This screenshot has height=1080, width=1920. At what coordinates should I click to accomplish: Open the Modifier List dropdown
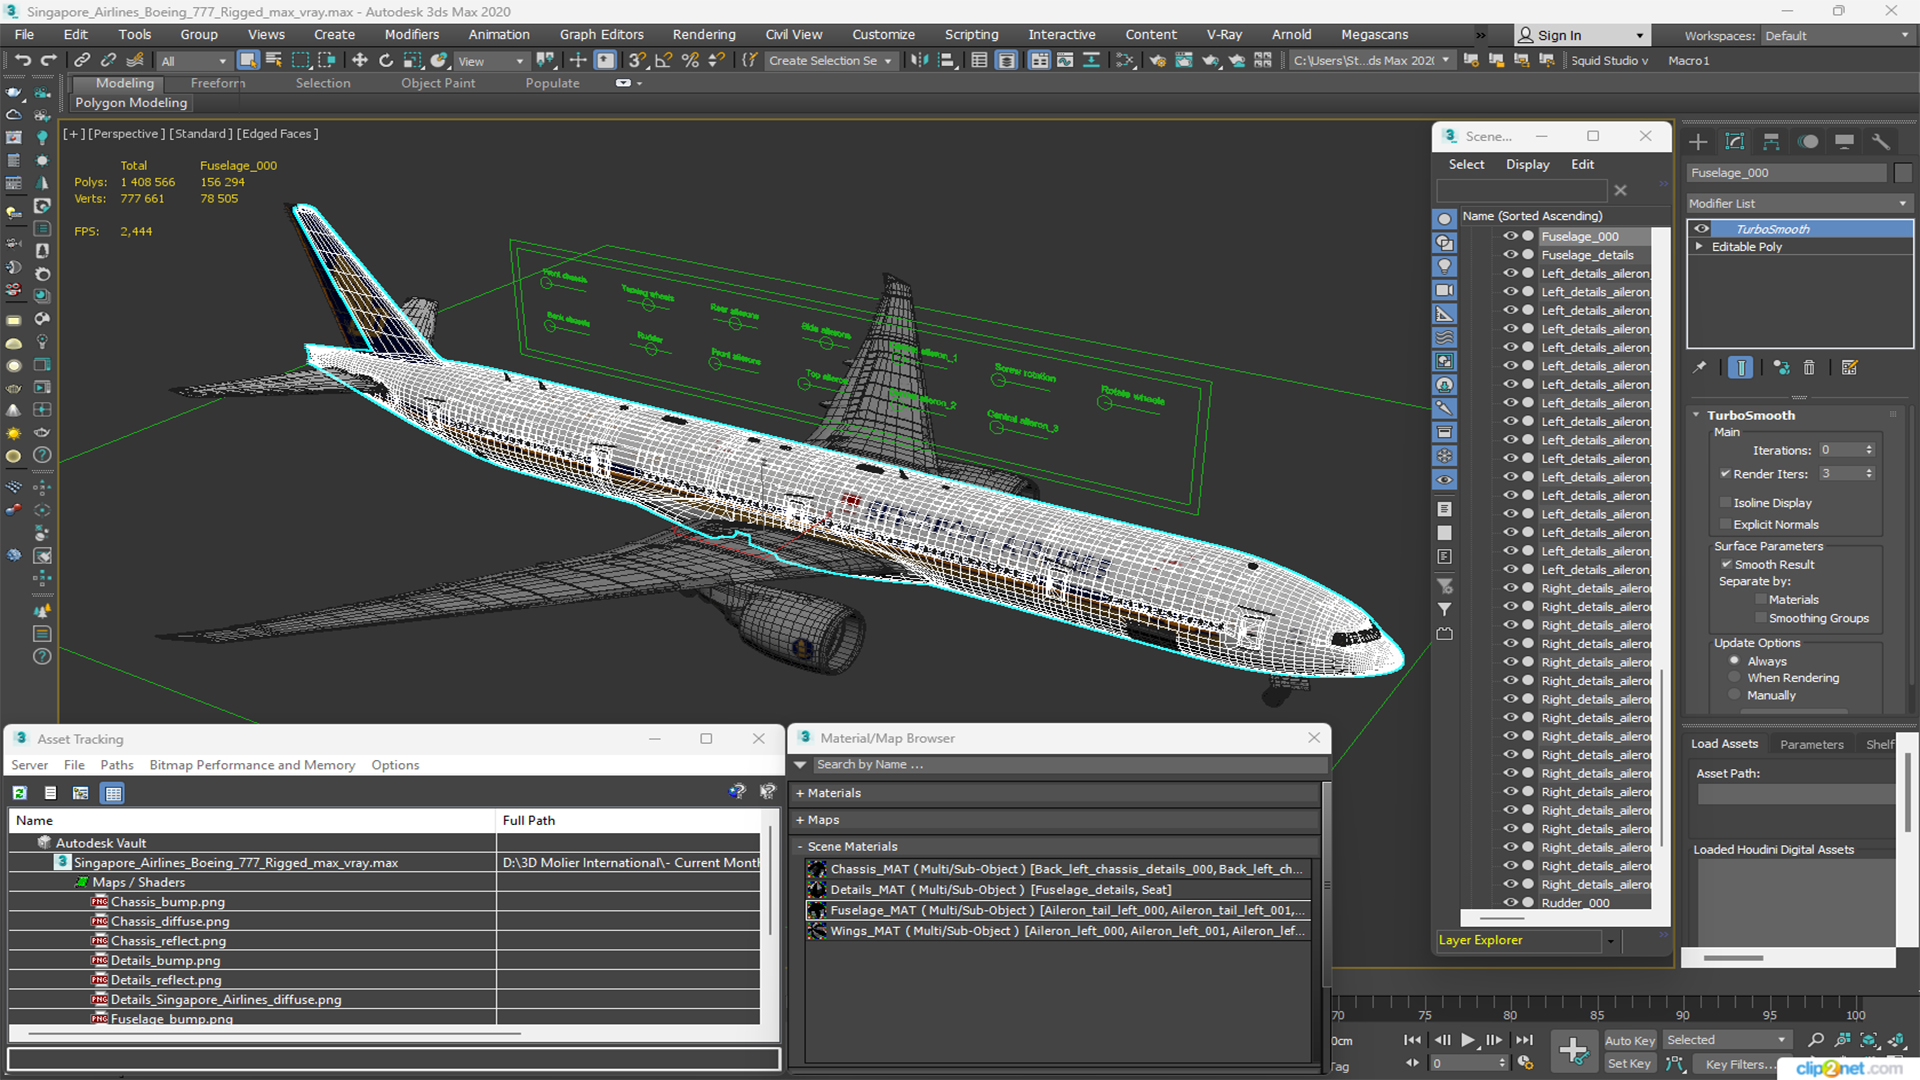coord(1798,203)
